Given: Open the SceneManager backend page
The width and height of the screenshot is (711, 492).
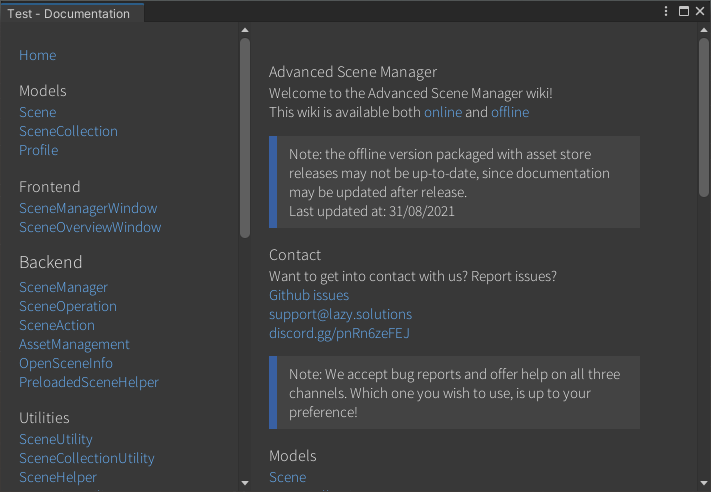Looking at the screenshot, I should pos(63,287).
